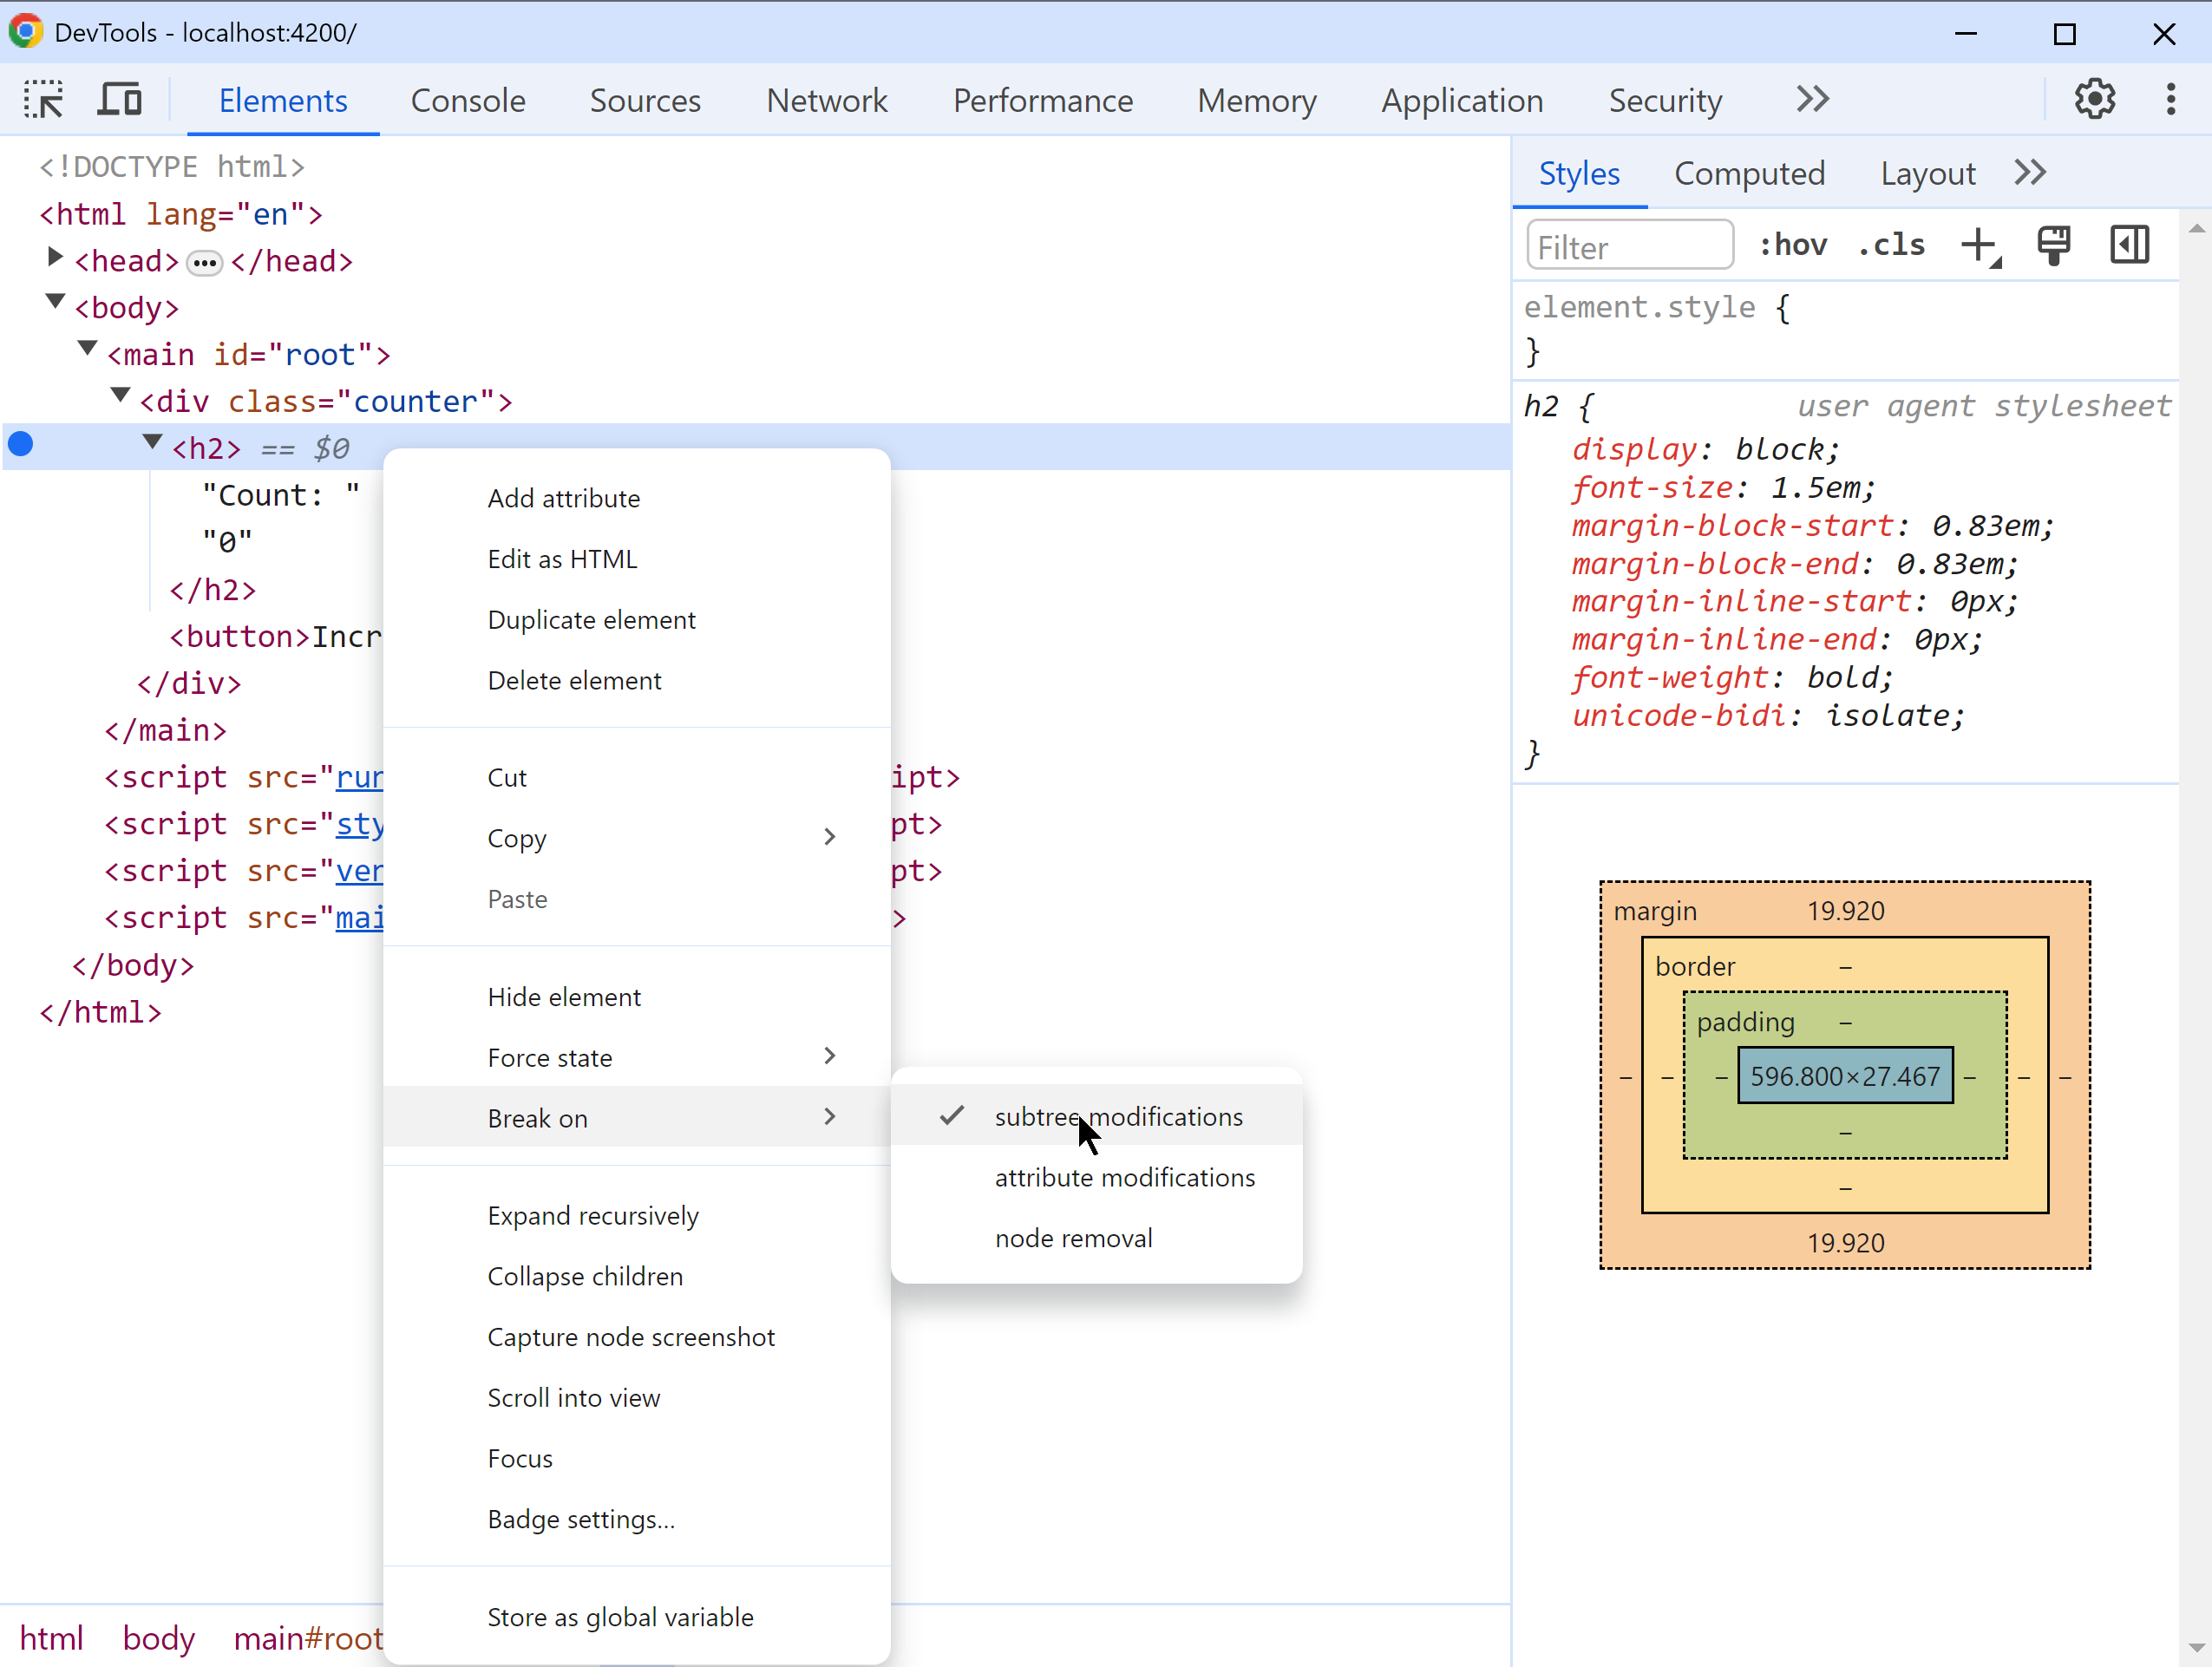The height and width of the screenshot is (1667, 2212).
Task: Choose Add attribute from context menu
Action: [637, 498]
